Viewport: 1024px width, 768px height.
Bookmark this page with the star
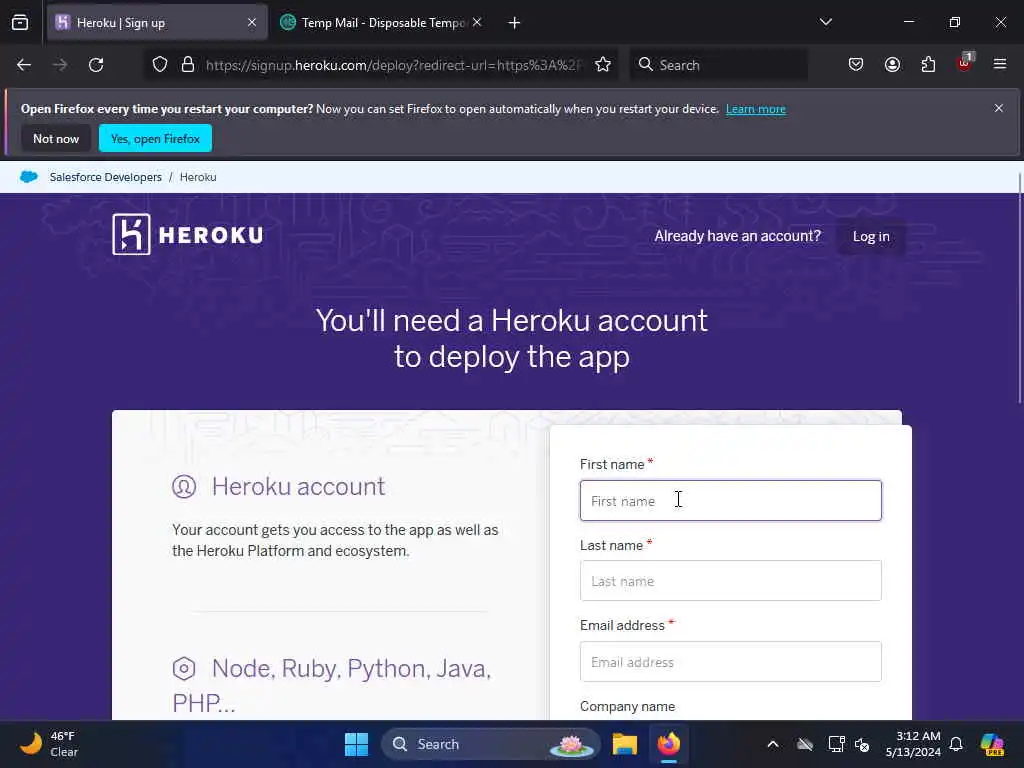tap(603, 65)
